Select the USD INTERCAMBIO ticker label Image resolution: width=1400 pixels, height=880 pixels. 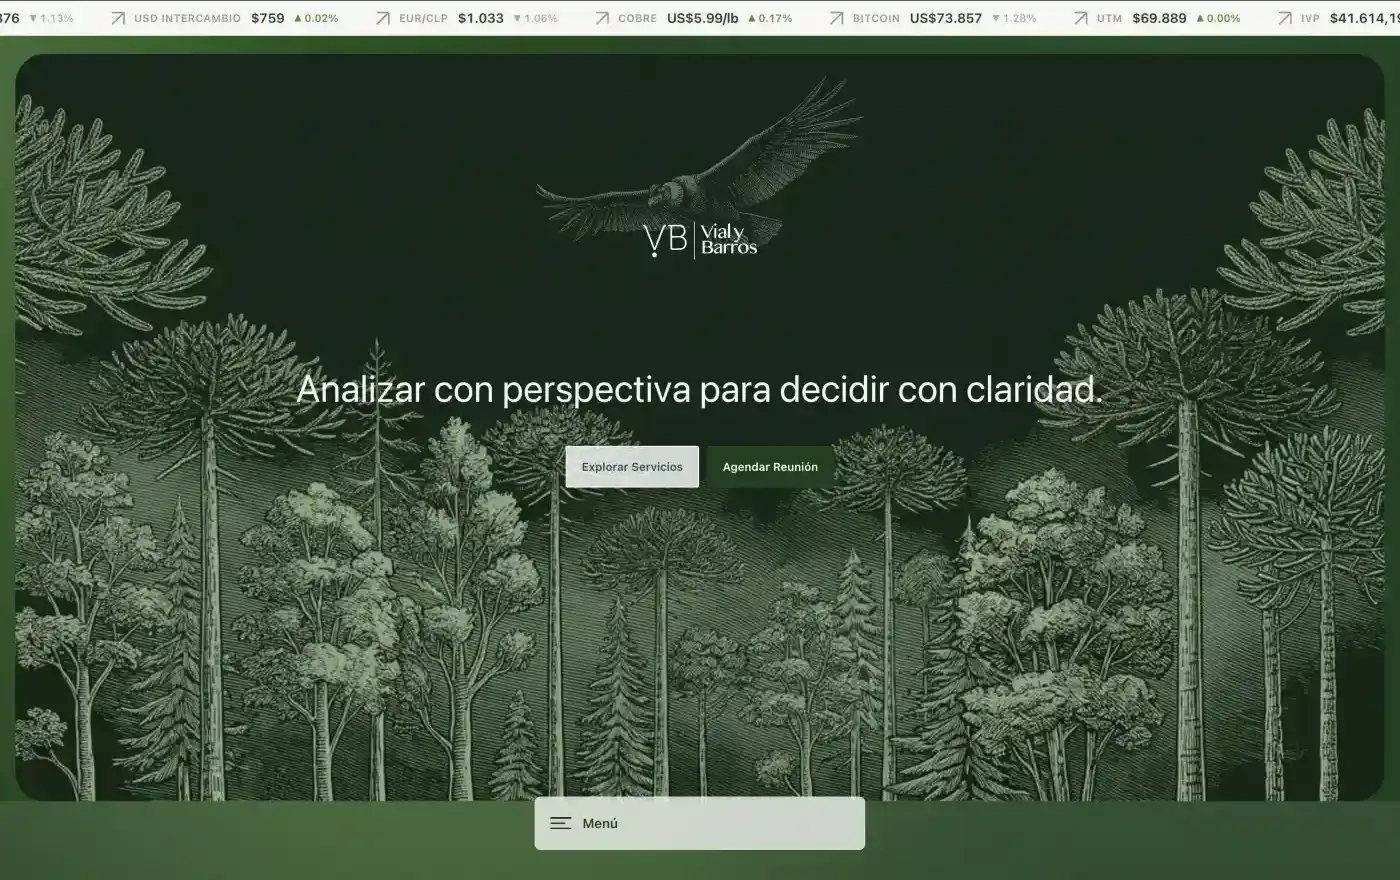point(187,18)
